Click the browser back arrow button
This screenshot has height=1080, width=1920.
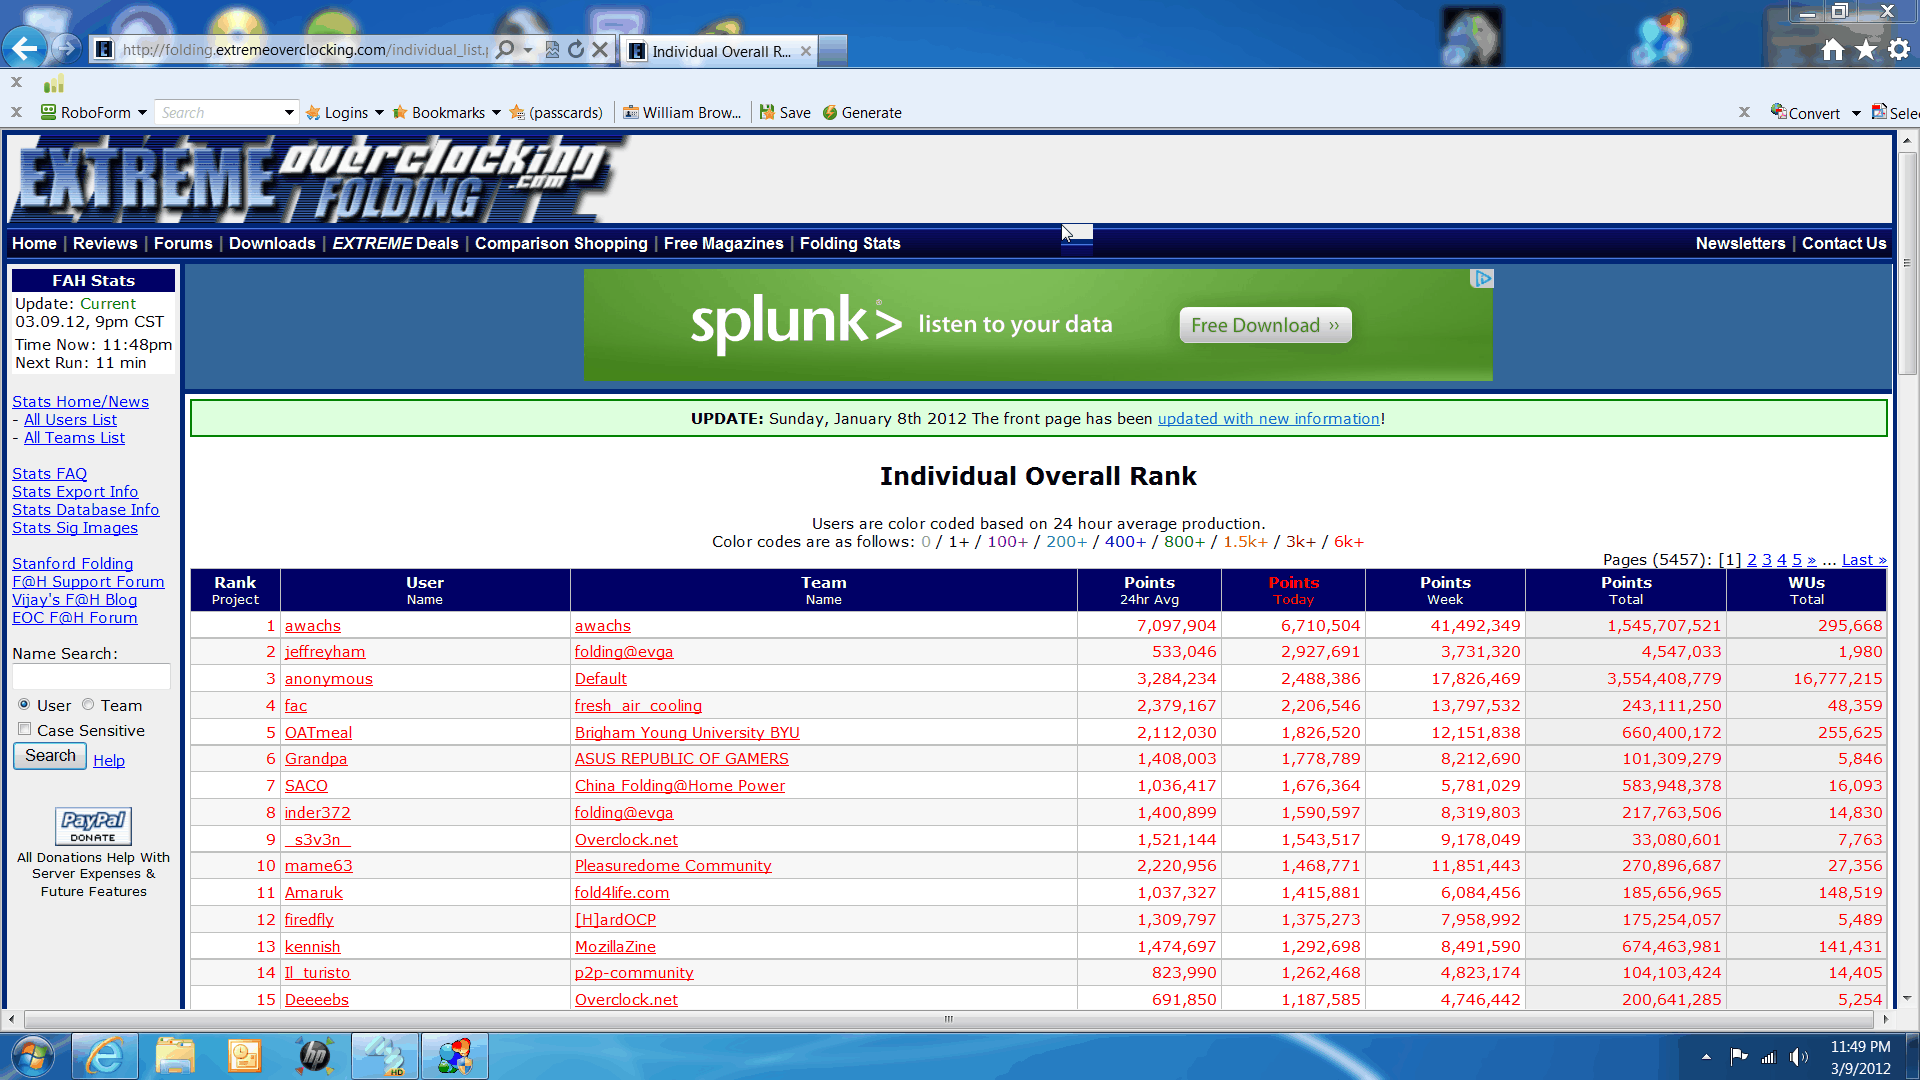pos(24,48)
